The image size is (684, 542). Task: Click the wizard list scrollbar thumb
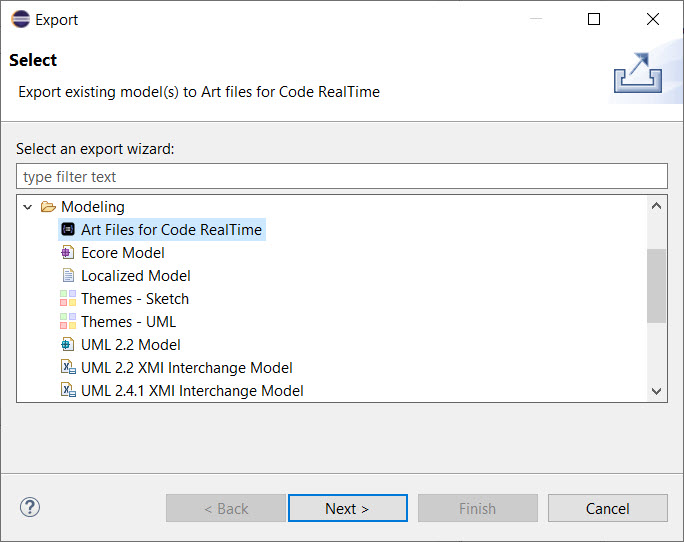point(657,286)
